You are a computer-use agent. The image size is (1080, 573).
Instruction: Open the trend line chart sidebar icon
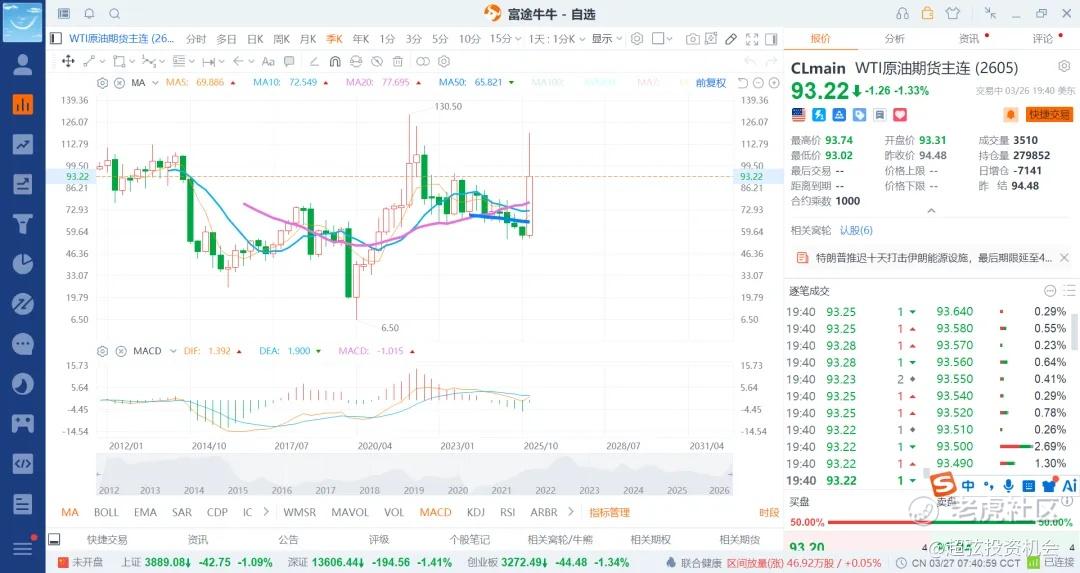click(23, 144)
